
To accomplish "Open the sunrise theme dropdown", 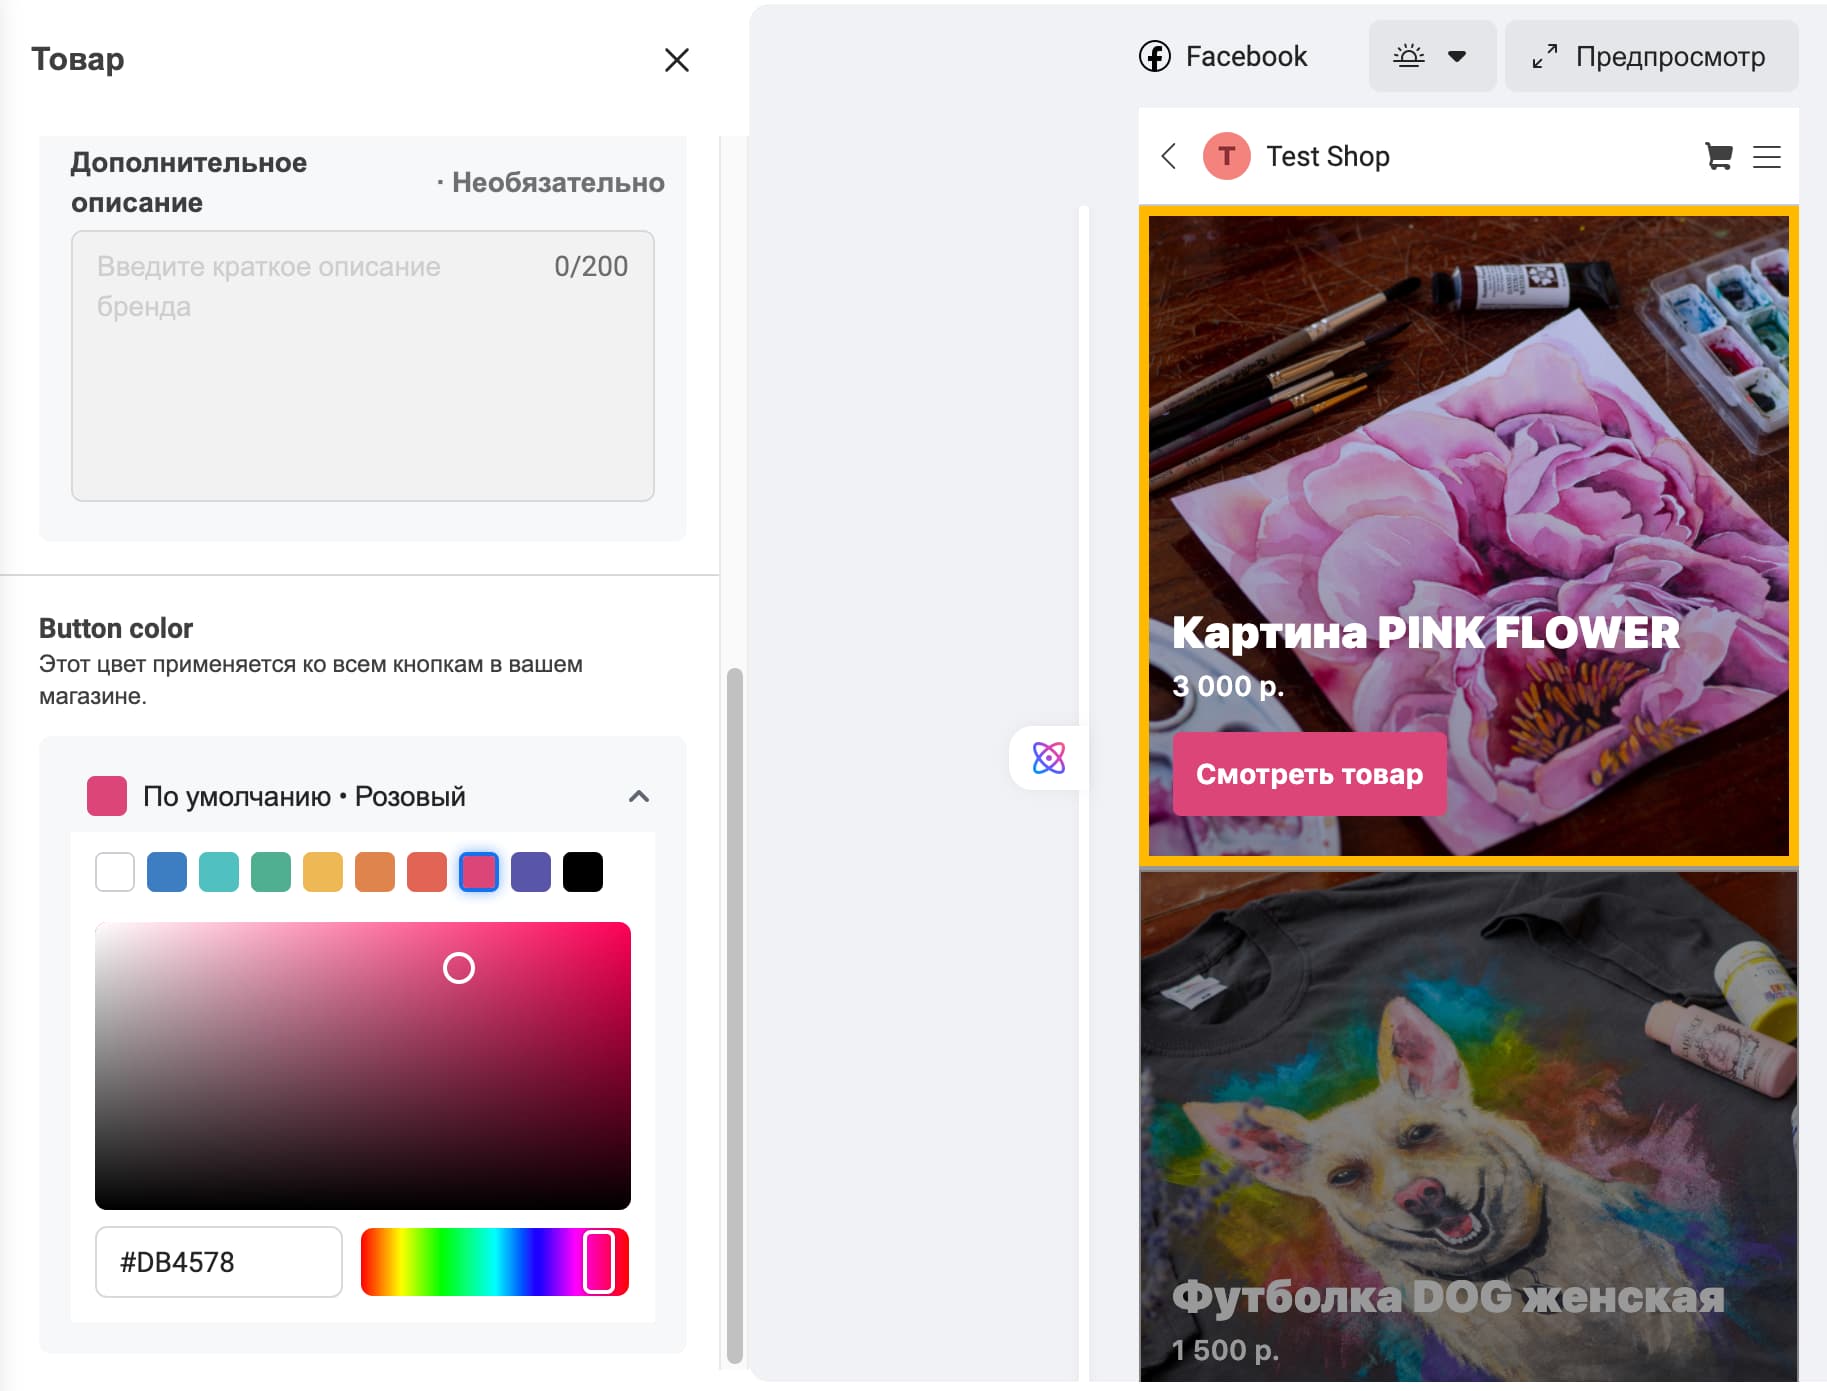I will pyautogui.click(x=1432, y=56).
